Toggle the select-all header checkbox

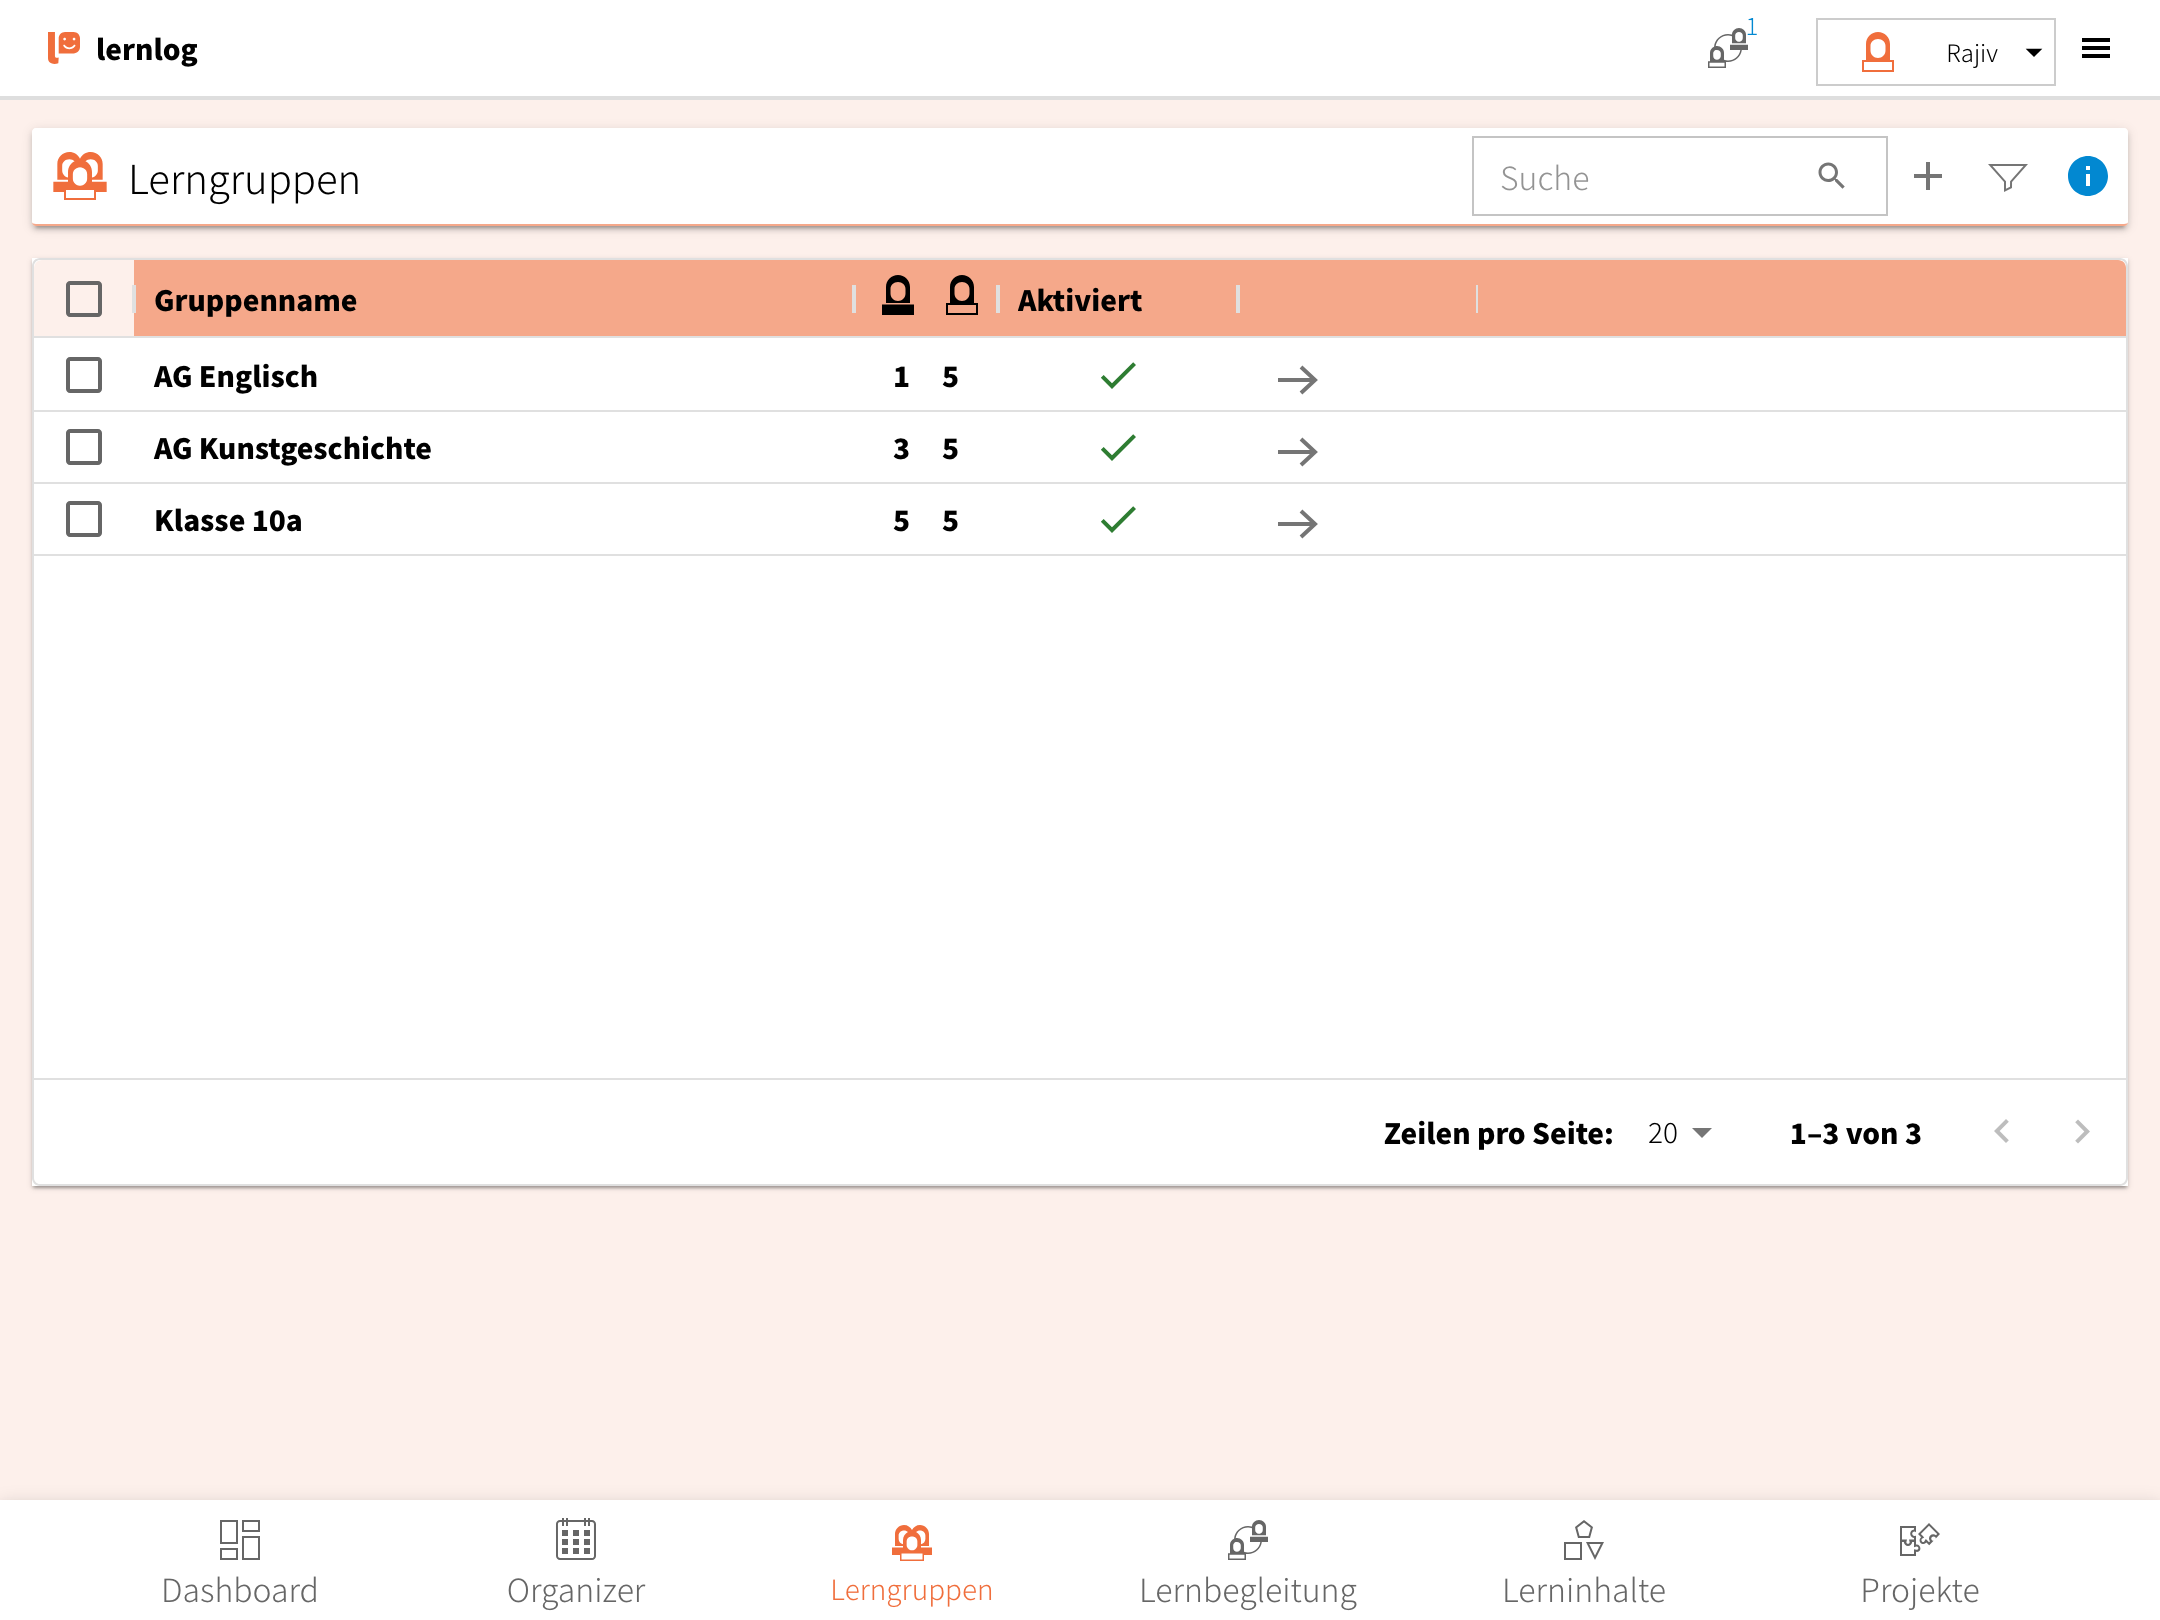(84, 299)
